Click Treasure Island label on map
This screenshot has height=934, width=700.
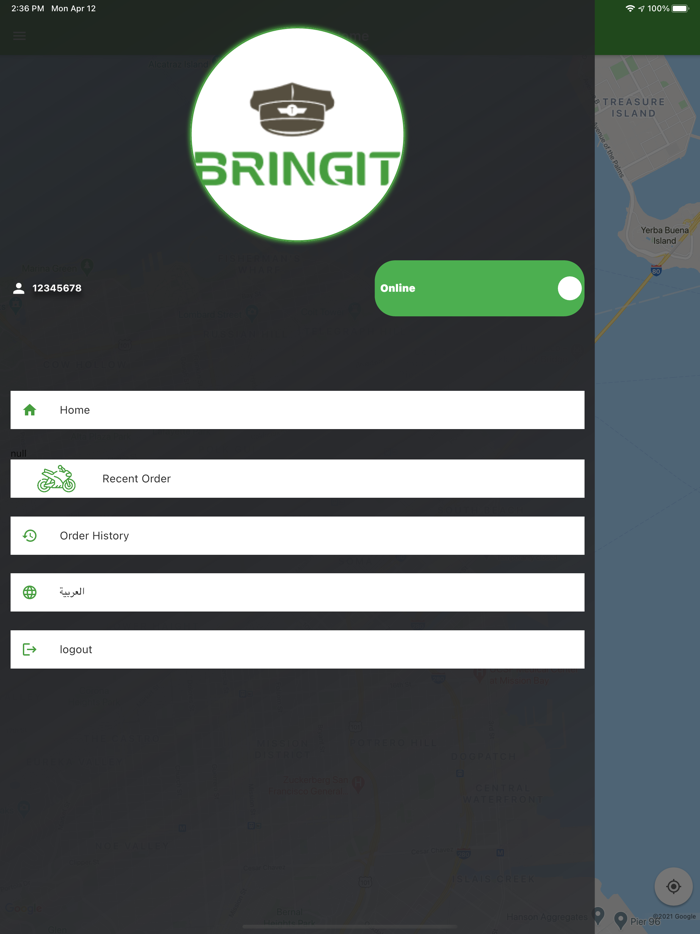(x=633, y=108)
